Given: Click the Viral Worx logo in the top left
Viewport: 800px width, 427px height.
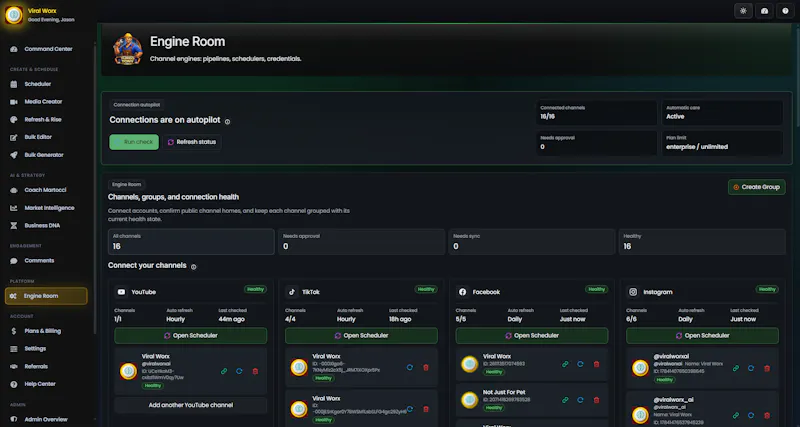Looking at the screenshot, I should point(14,15).
